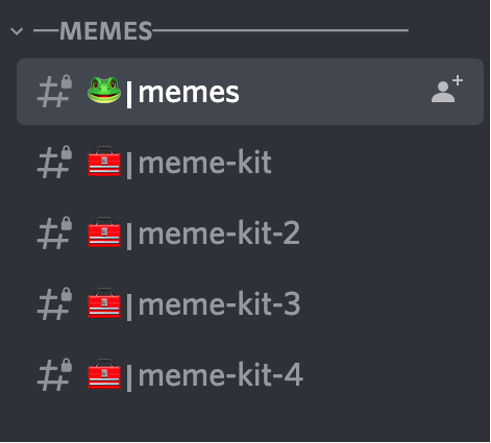The width and height of the screenshot is (491, 443).
Task: Click the locked hashtag icon beside meme-kit-3
Action: [x=54, y=304]
